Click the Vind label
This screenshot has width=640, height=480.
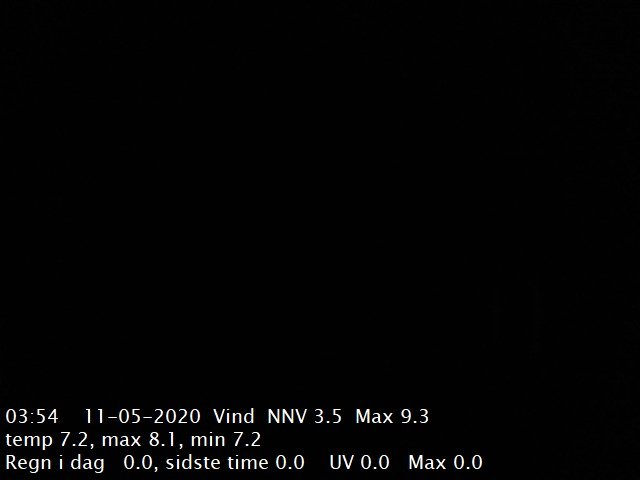pyautogui.click(x=234, y=416)
